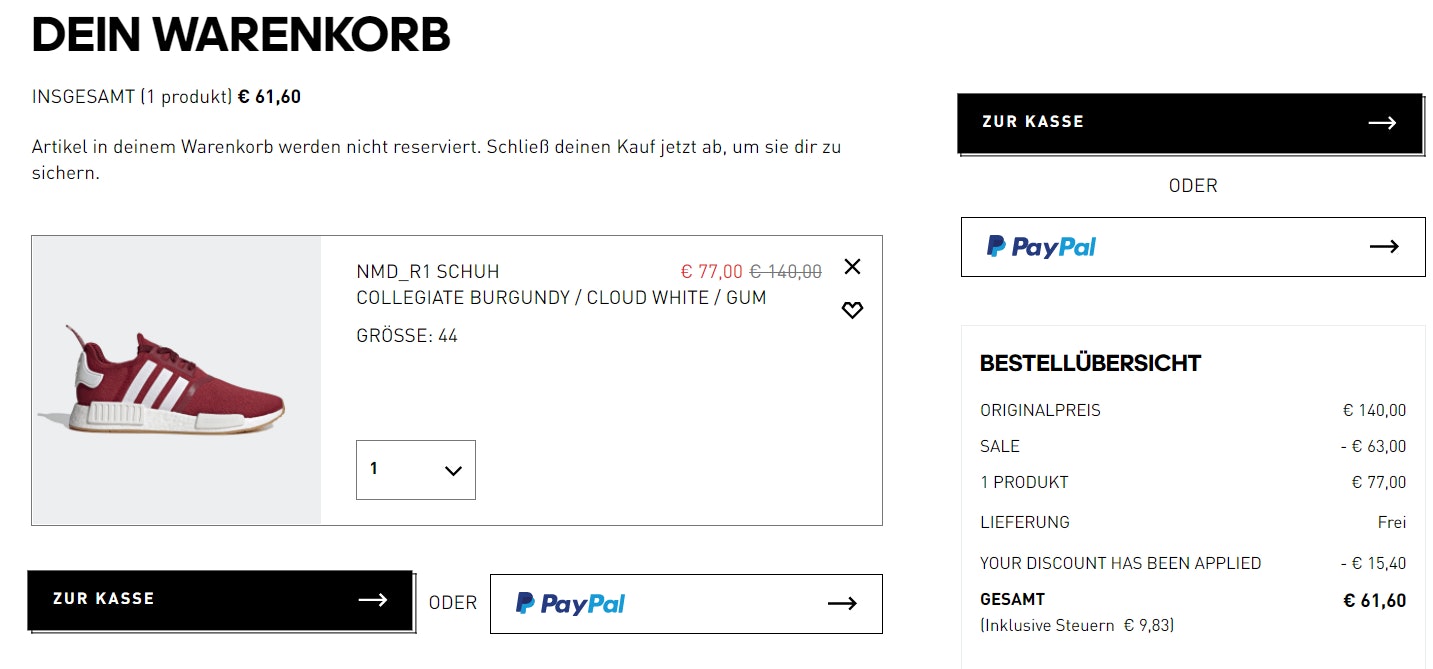Screen dimensions: 1433x669
Task: Open the burgundy NMD_R1 shoe thumbnail
Action: (176, 380)
